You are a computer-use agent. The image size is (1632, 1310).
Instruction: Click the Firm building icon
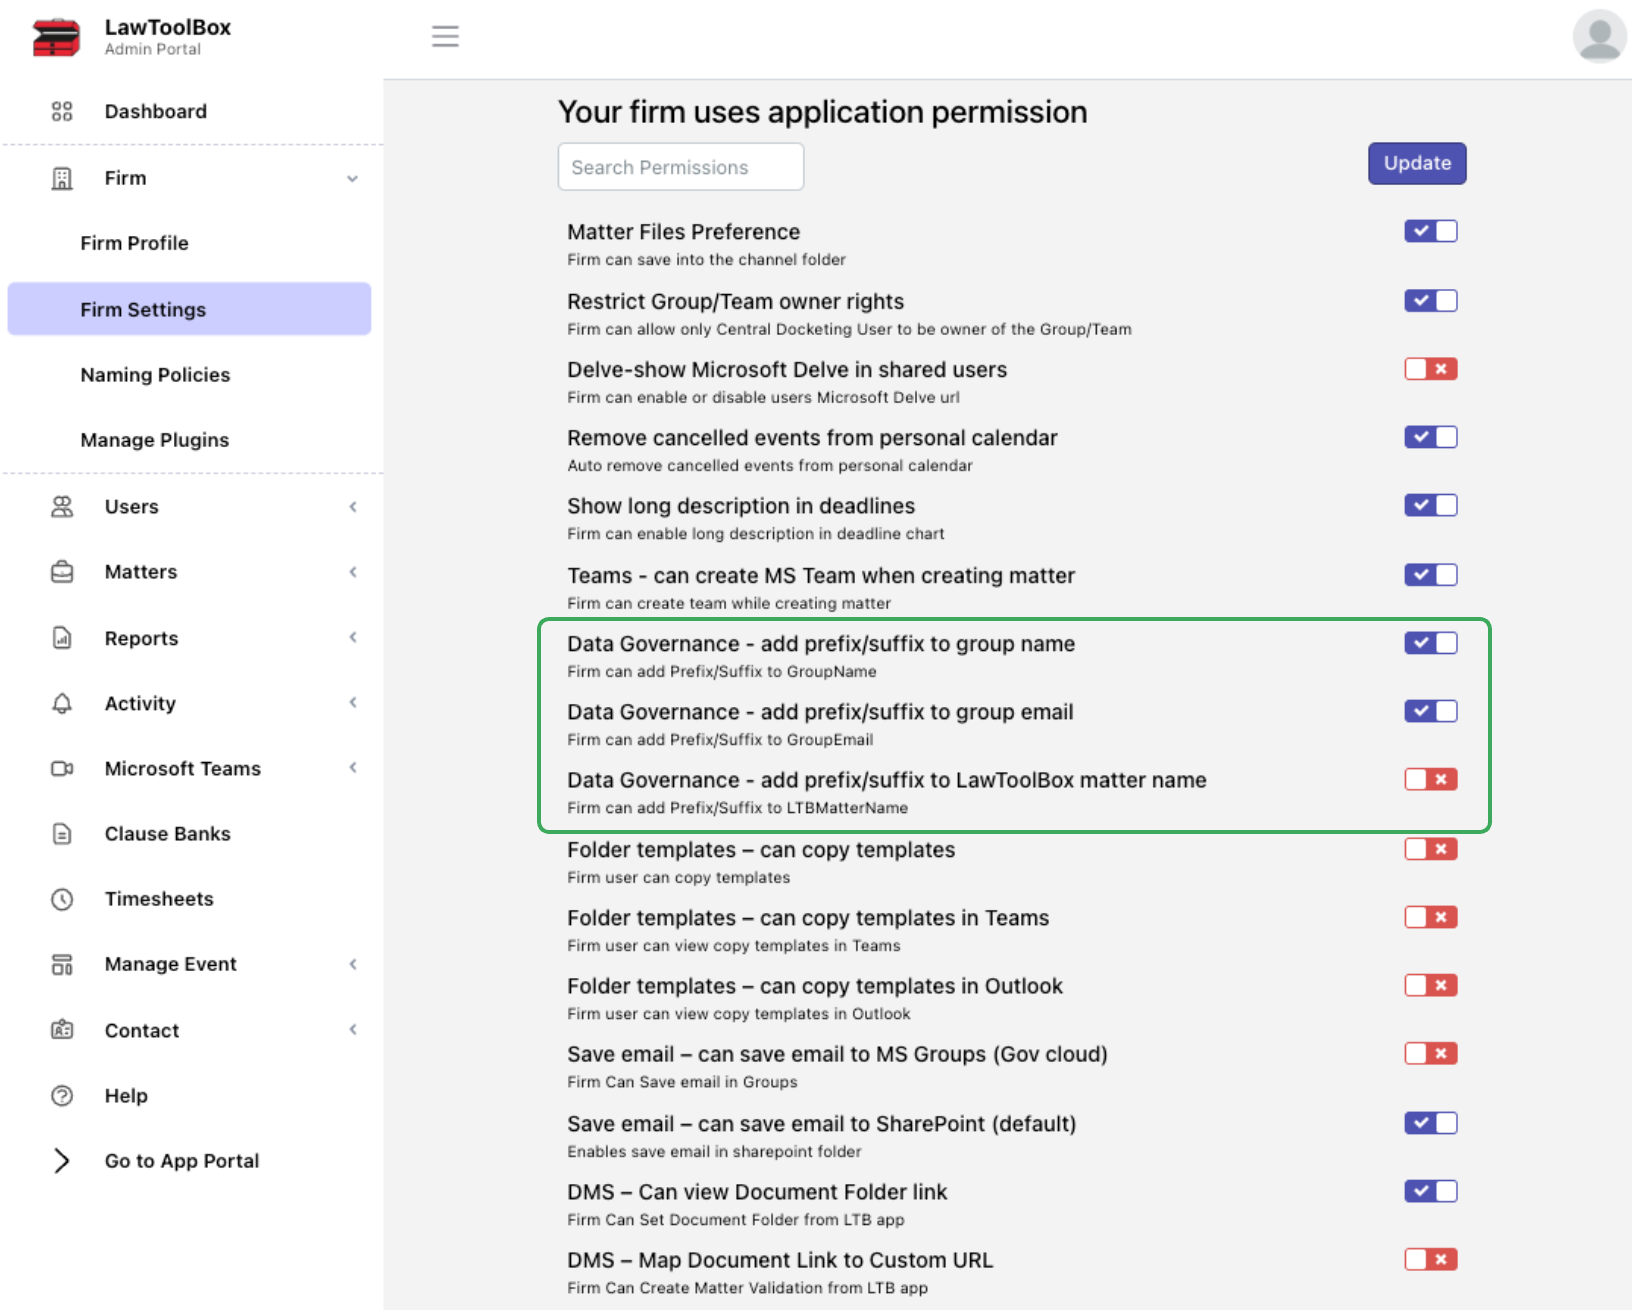click(x=62, y=178)
